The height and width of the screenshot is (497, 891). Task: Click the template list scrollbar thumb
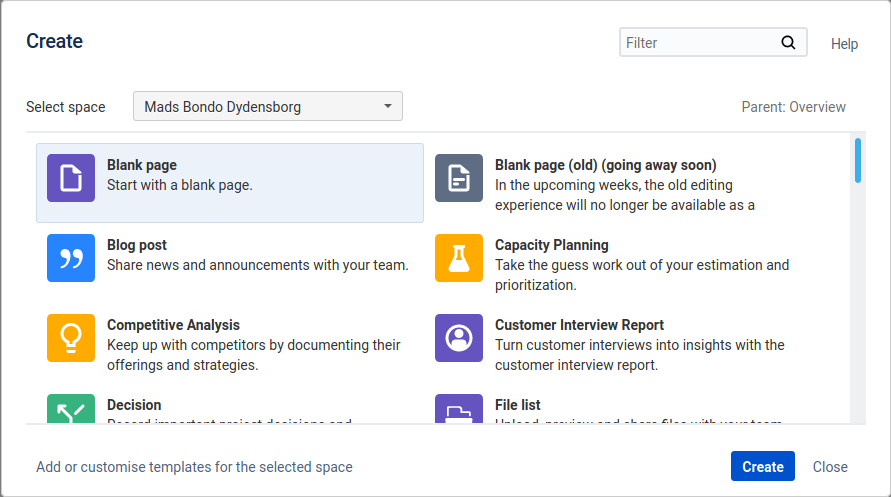[857, 161]
